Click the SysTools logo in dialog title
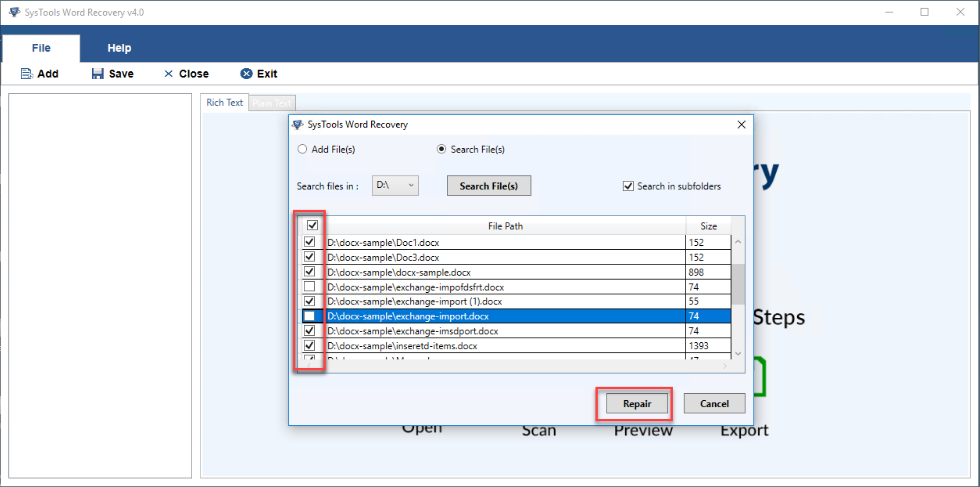Image resolution: width=980 pixels, height=487 pixels. click(298, 124)
